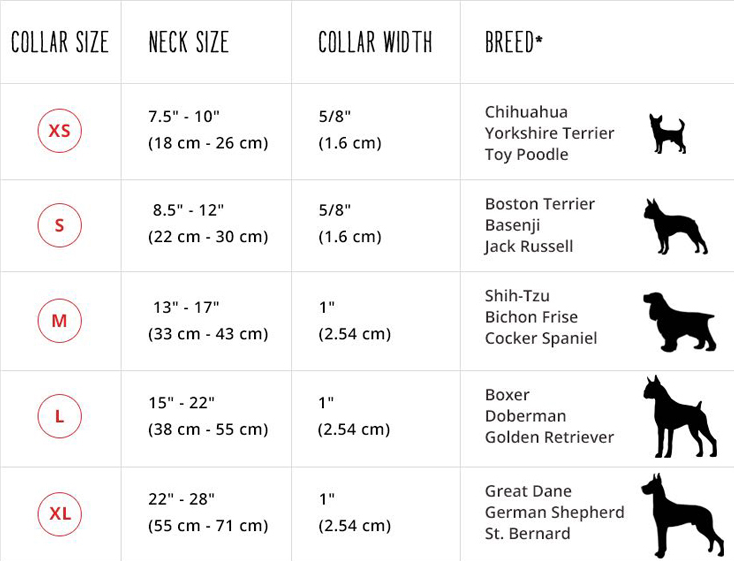Click the 22" - 28" neck size cell
The height and width of the screenshot is (561, 734).
pos(181,499)
